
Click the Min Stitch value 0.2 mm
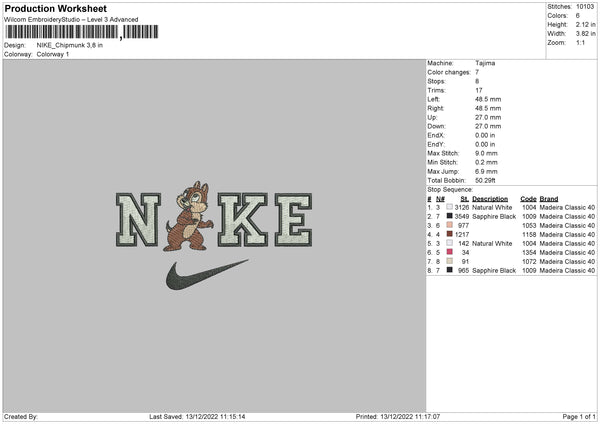pyautogui.click(x=486, y=162)
